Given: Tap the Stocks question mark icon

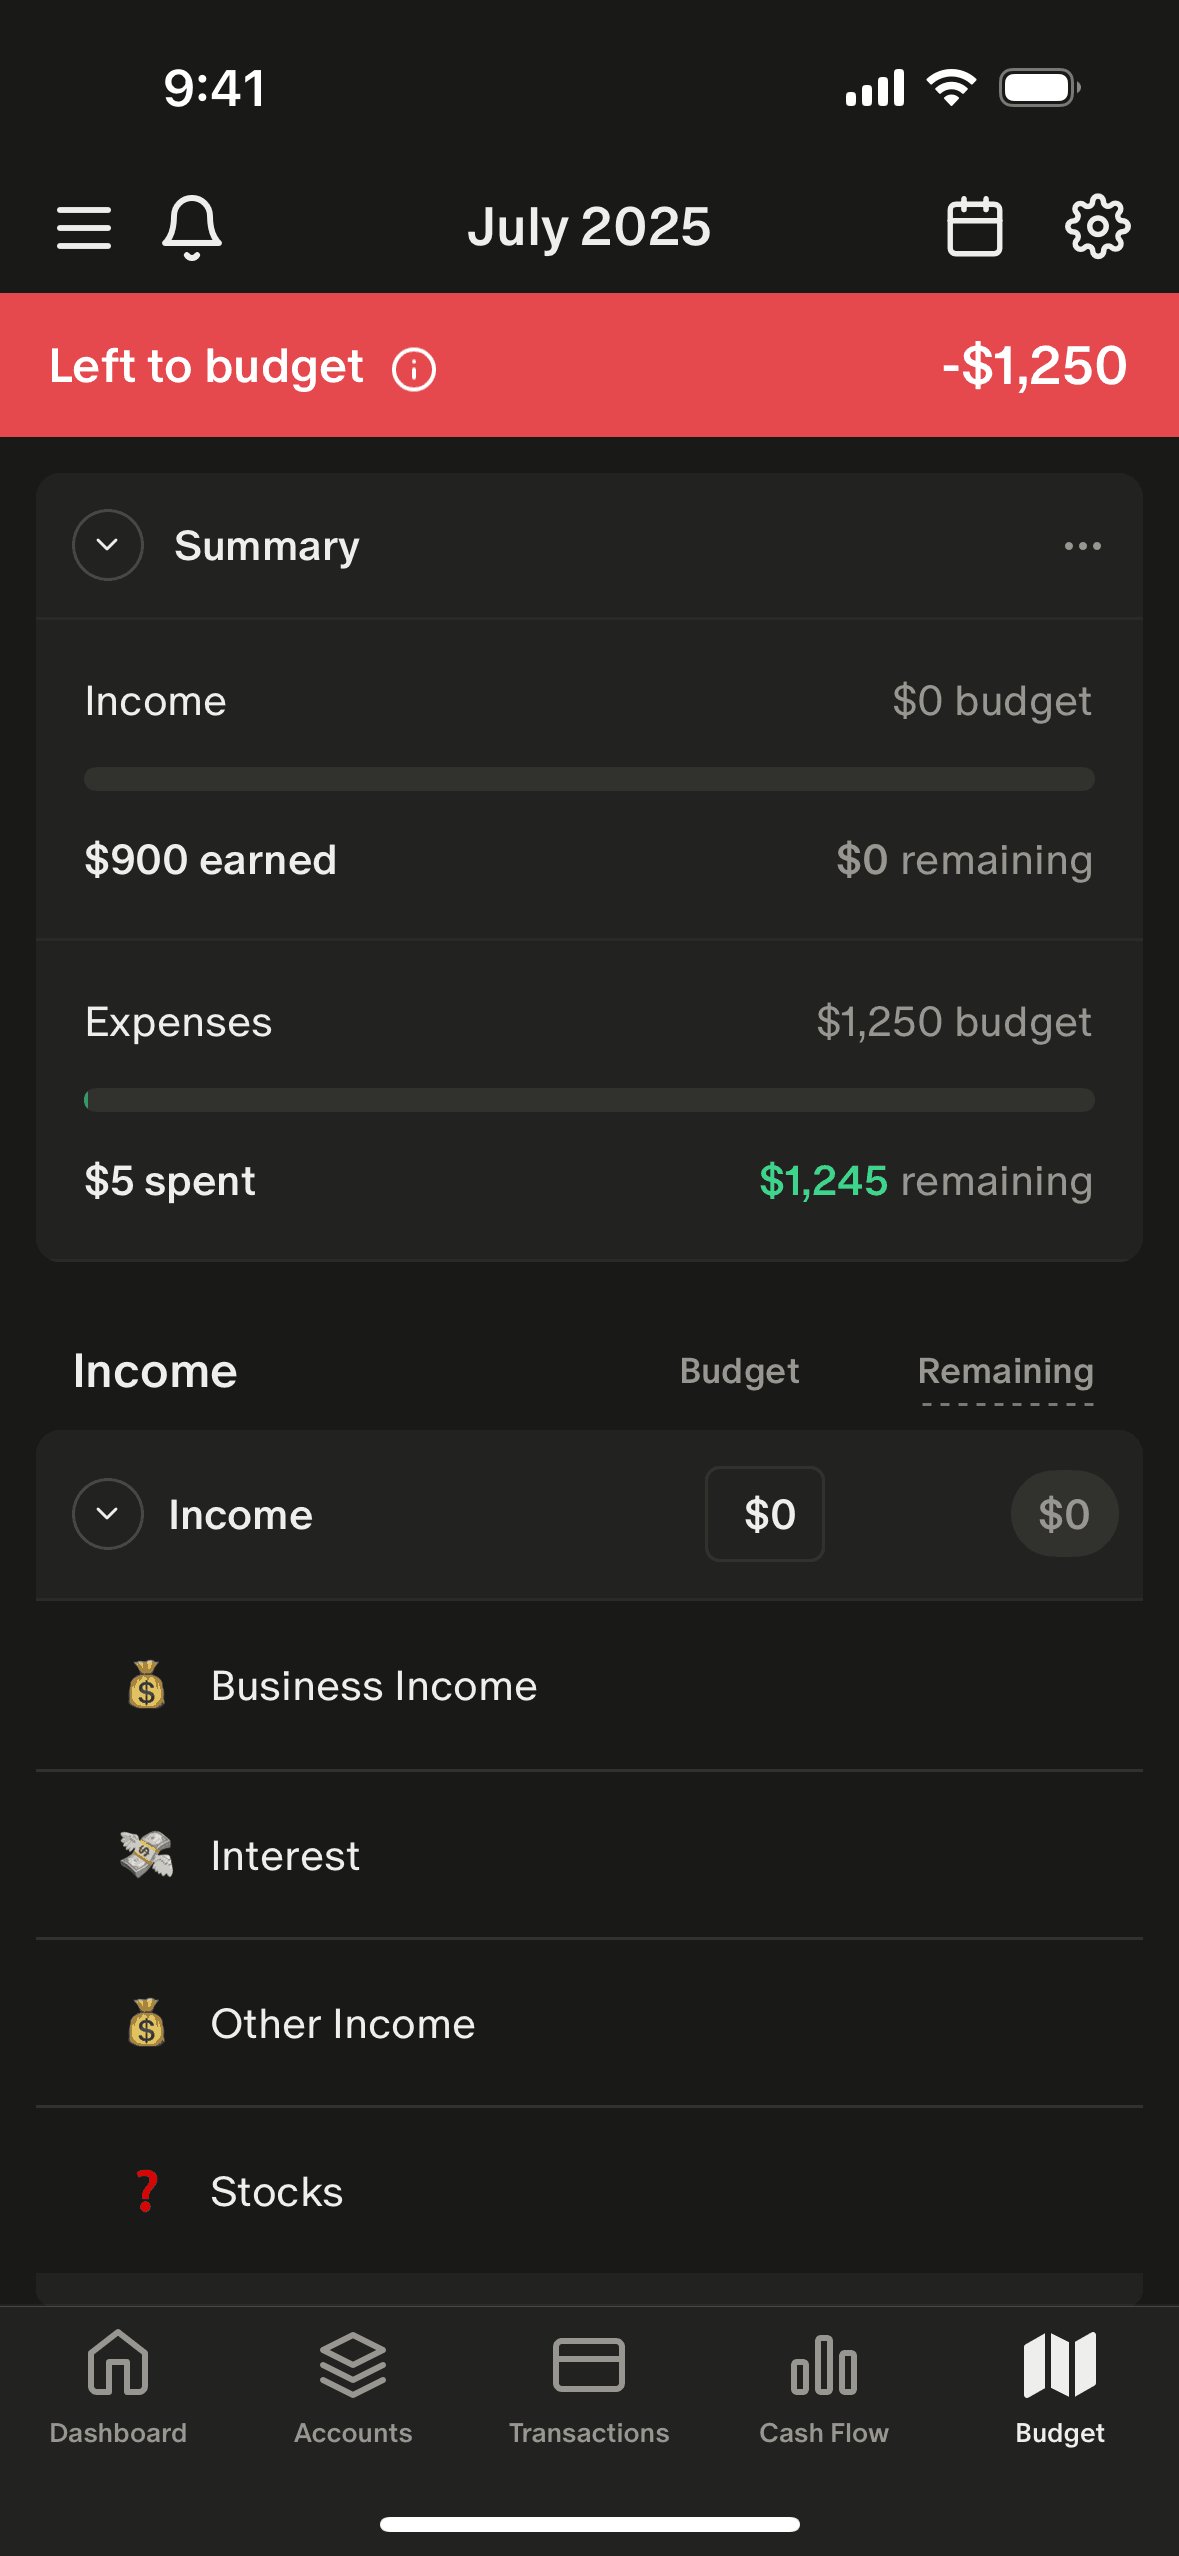Looking at the screenshot, I should 147,2191.
